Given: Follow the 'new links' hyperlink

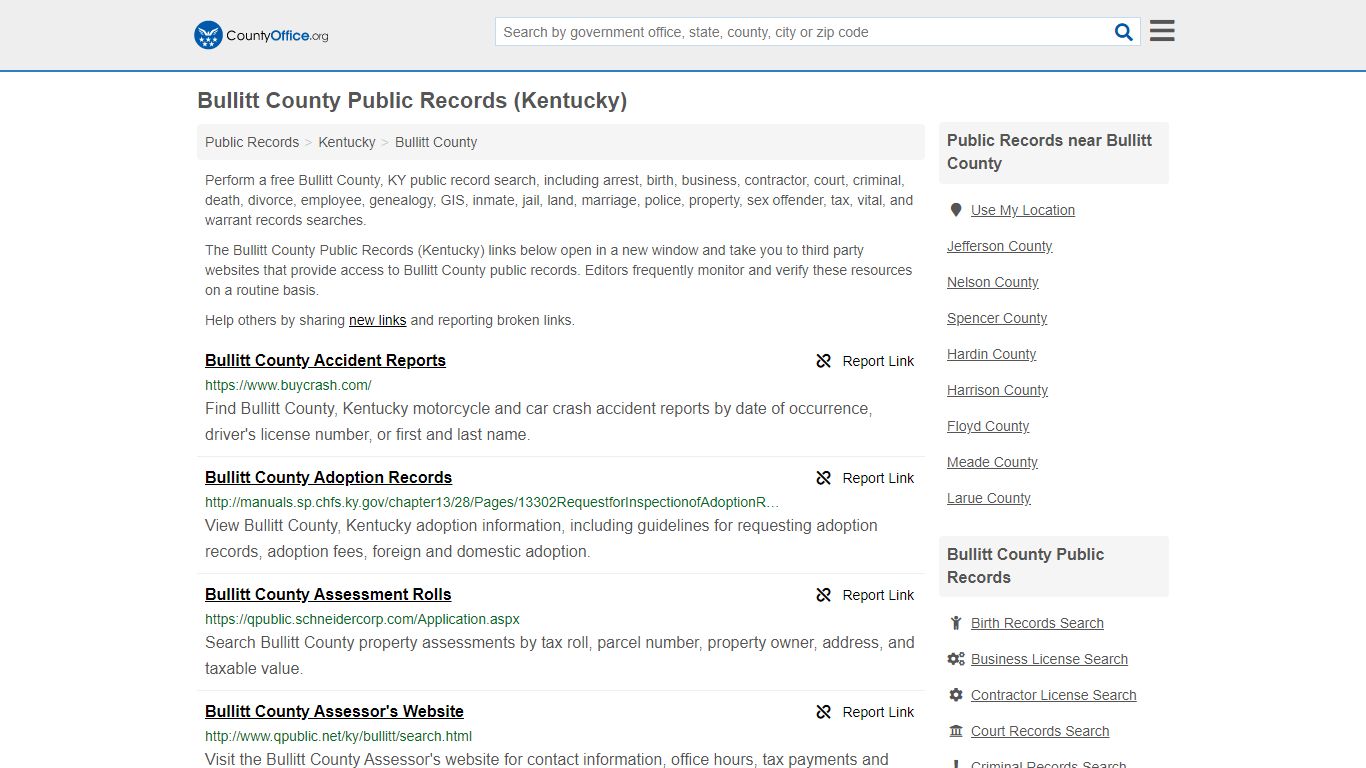Looking at the screenshot, I should click(377, 320).
